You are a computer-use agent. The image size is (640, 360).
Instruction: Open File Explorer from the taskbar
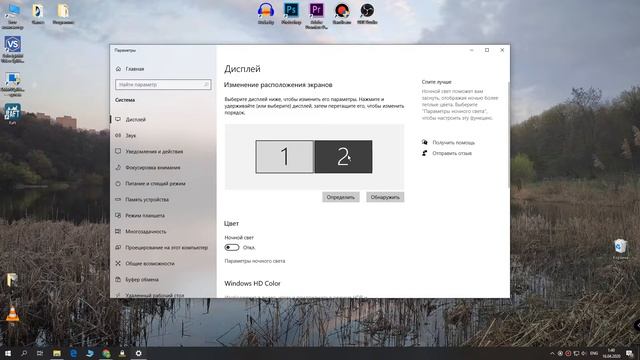[x=57, y=353]
